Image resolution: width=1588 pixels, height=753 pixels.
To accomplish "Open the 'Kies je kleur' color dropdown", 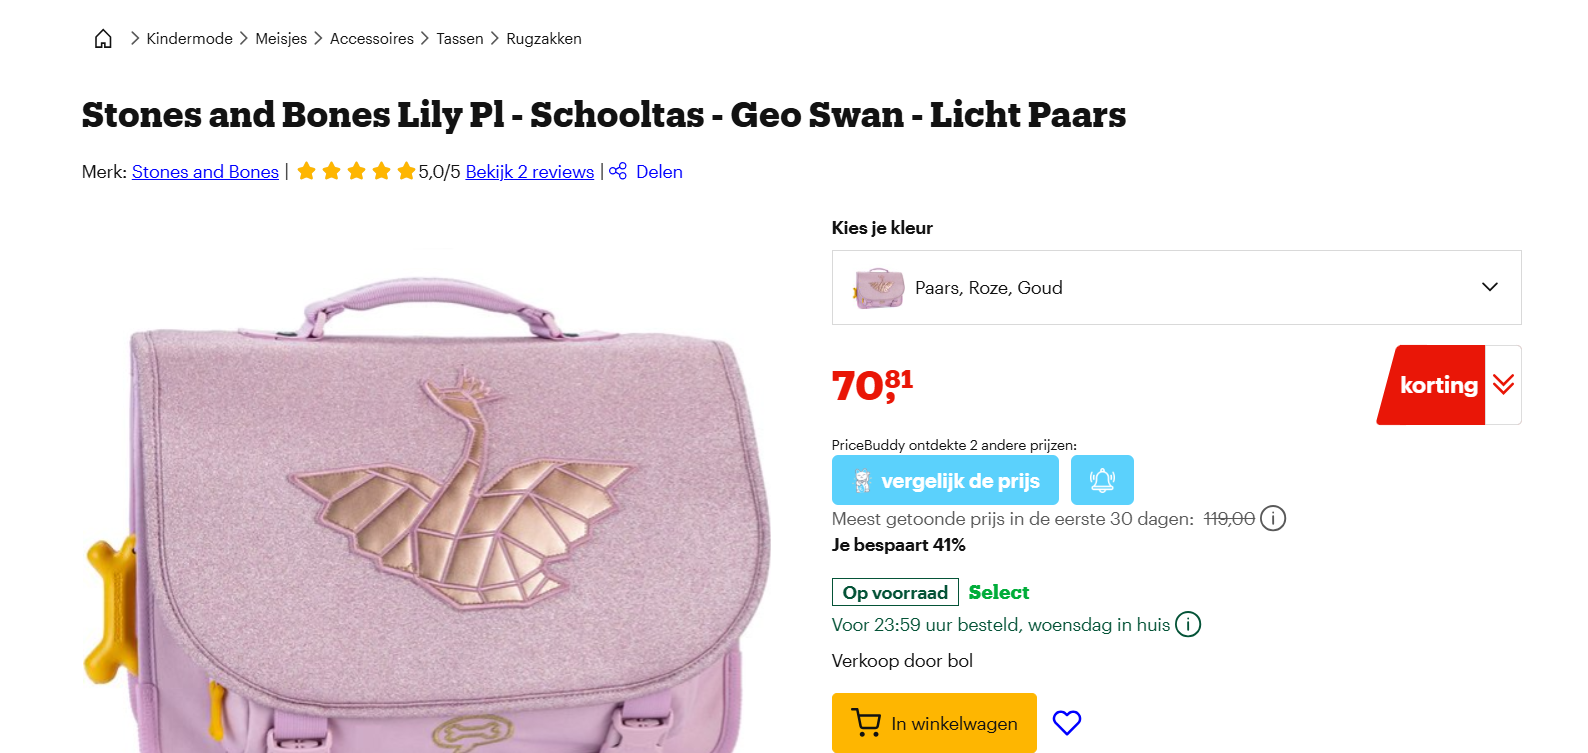I will [1176, 287].
